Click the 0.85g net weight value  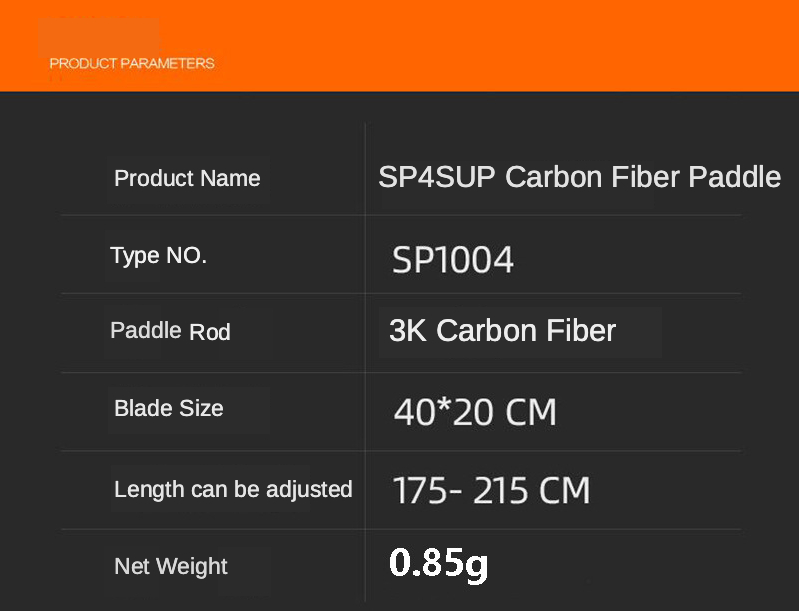pyautogui.click(x=438, y=564)
